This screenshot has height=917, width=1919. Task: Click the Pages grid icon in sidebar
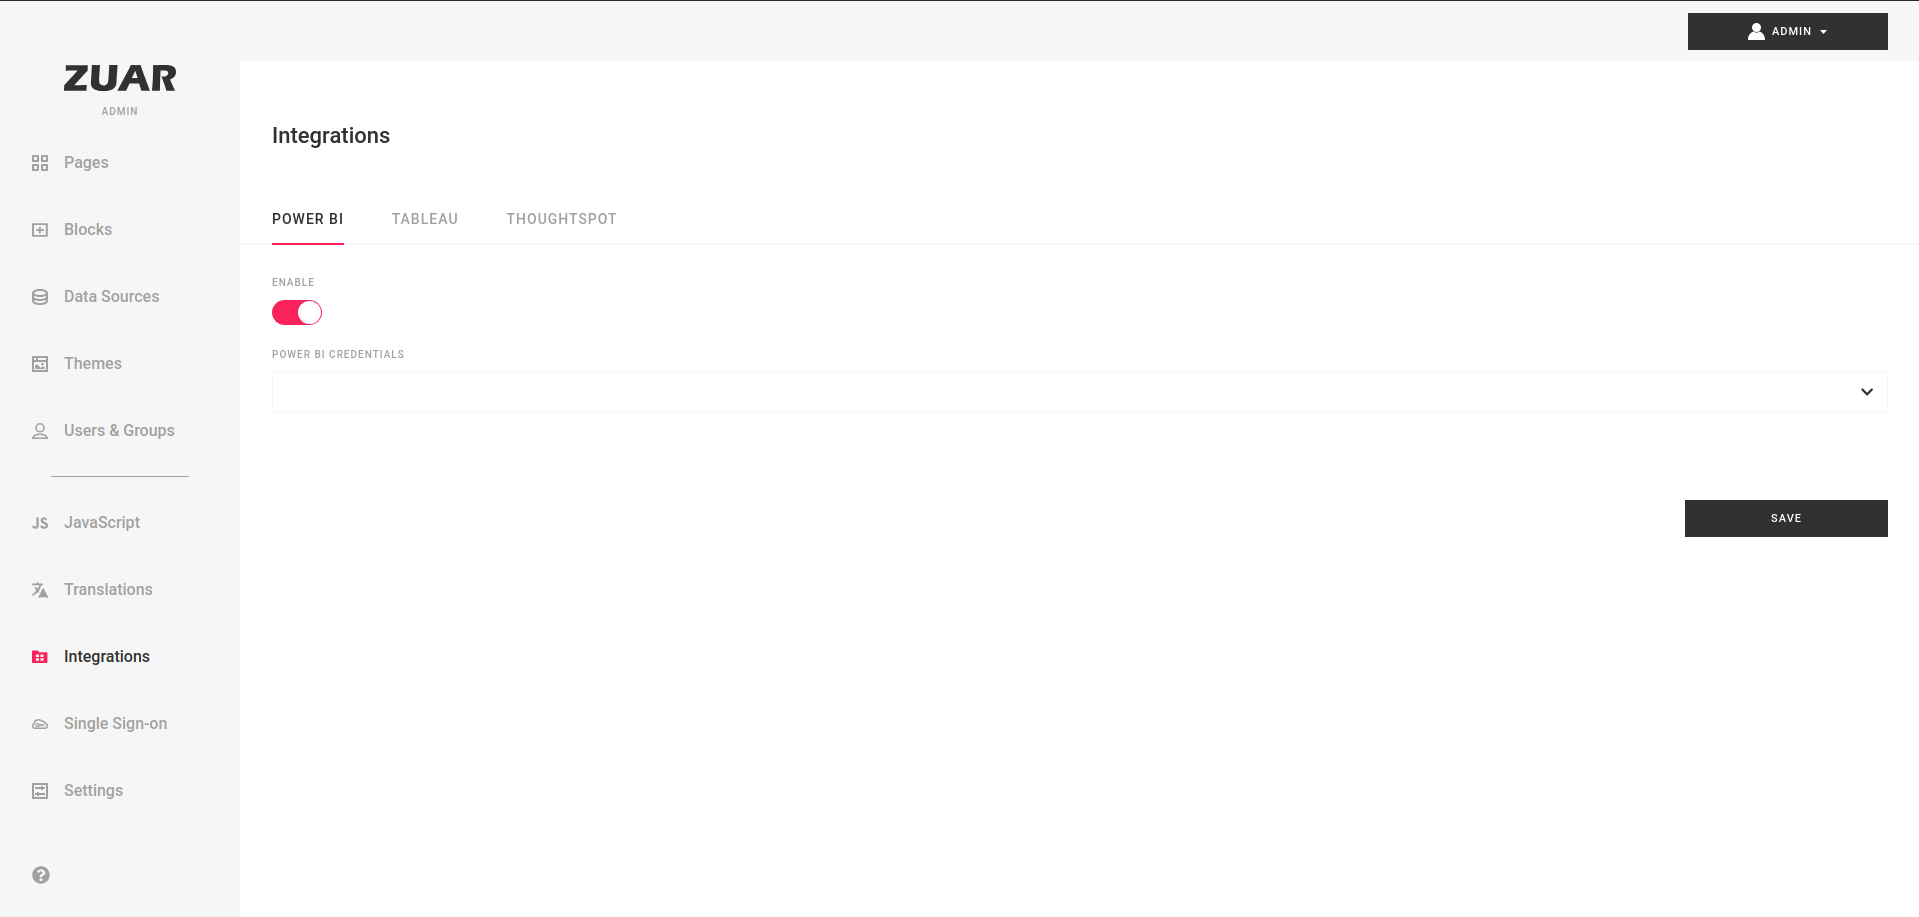pyautogui.click(x=40, y=163)
